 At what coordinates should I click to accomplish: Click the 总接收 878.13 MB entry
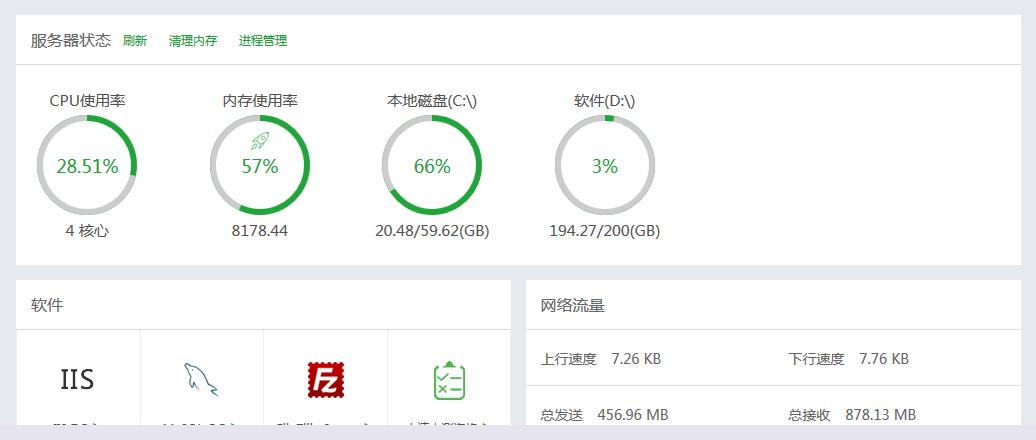[852, 415]
